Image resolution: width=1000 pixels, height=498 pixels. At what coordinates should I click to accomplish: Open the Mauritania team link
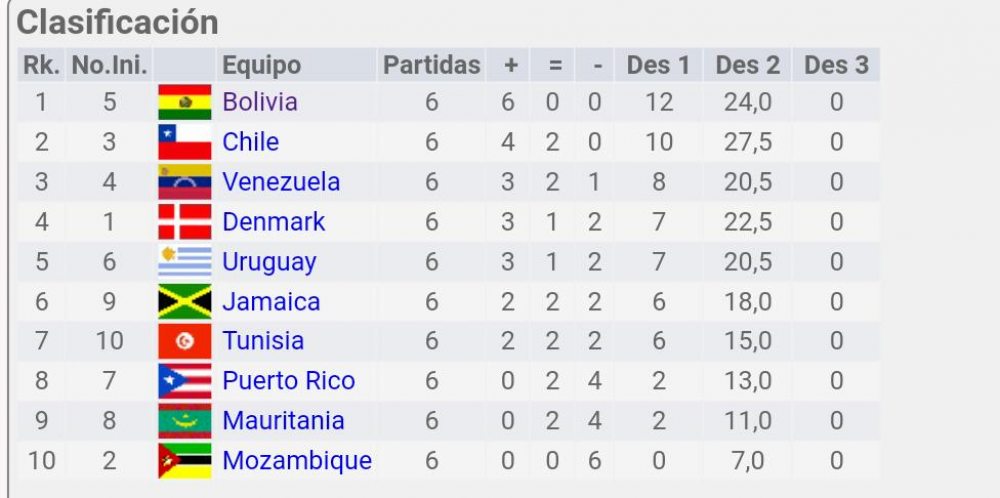coord(283,421)
